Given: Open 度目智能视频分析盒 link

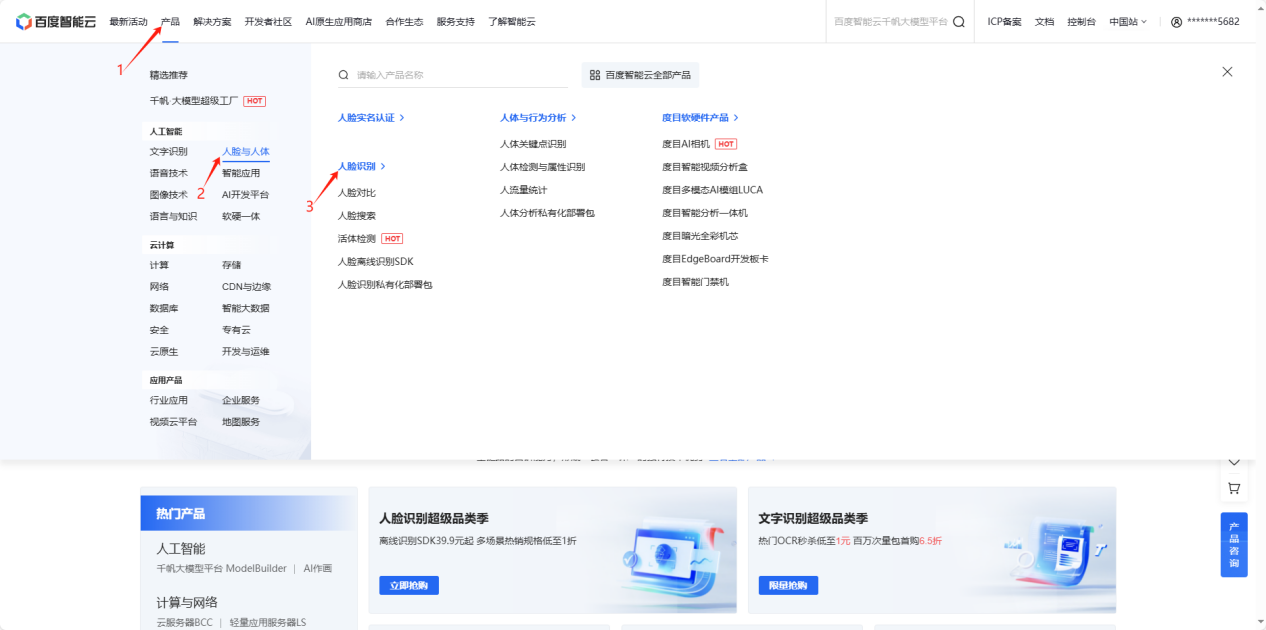Looking at the screenshot, I should tap(705, 167).
